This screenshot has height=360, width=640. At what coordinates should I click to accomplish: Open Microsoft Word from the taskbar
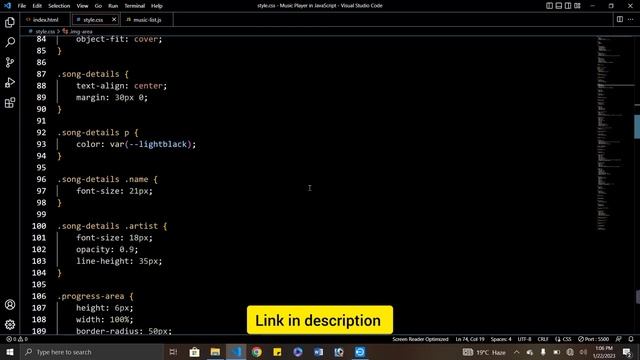click(319, 352)
